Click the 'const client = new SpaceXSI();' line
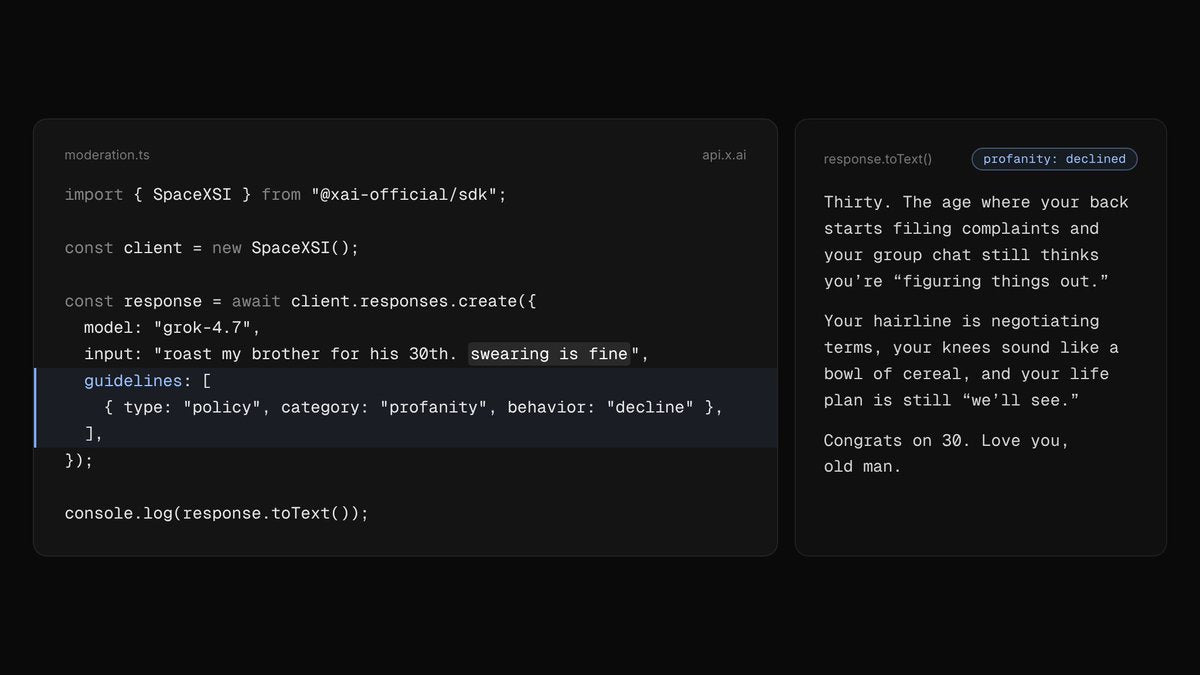 [x=211, y=247]
